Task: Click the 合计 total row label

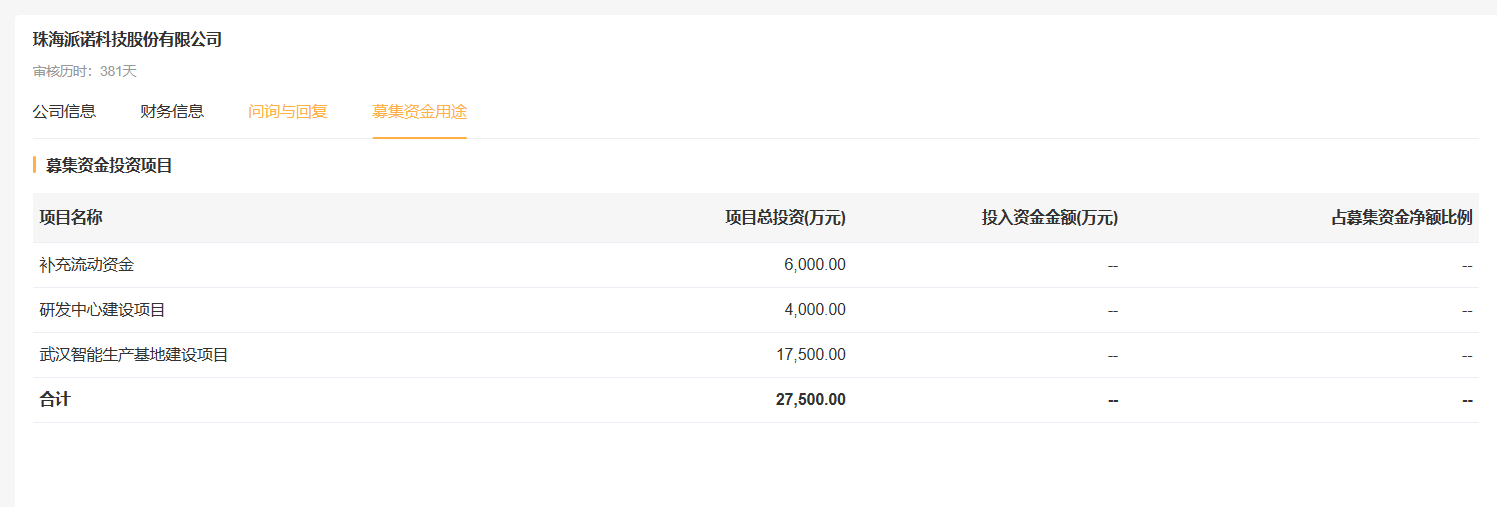Action: click(55, 400)
